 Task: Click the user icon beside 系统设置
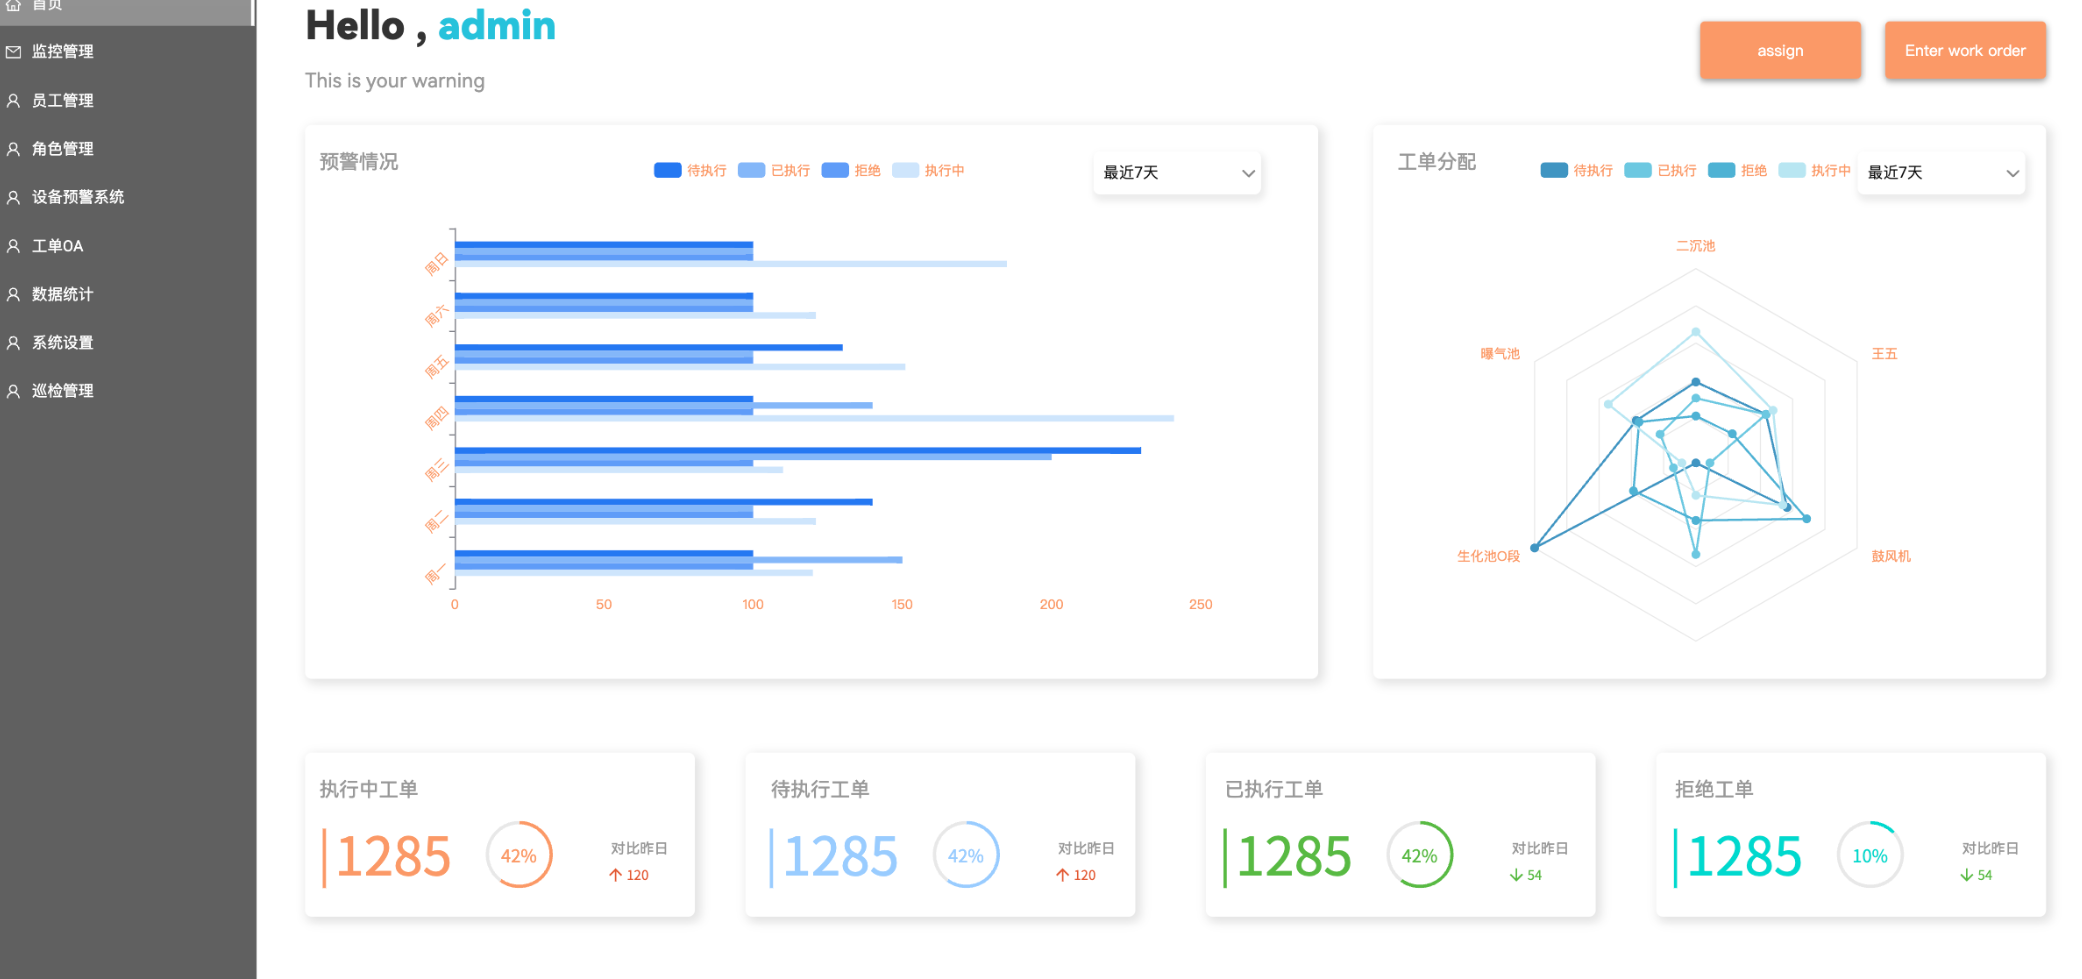[x=14, y=343]
